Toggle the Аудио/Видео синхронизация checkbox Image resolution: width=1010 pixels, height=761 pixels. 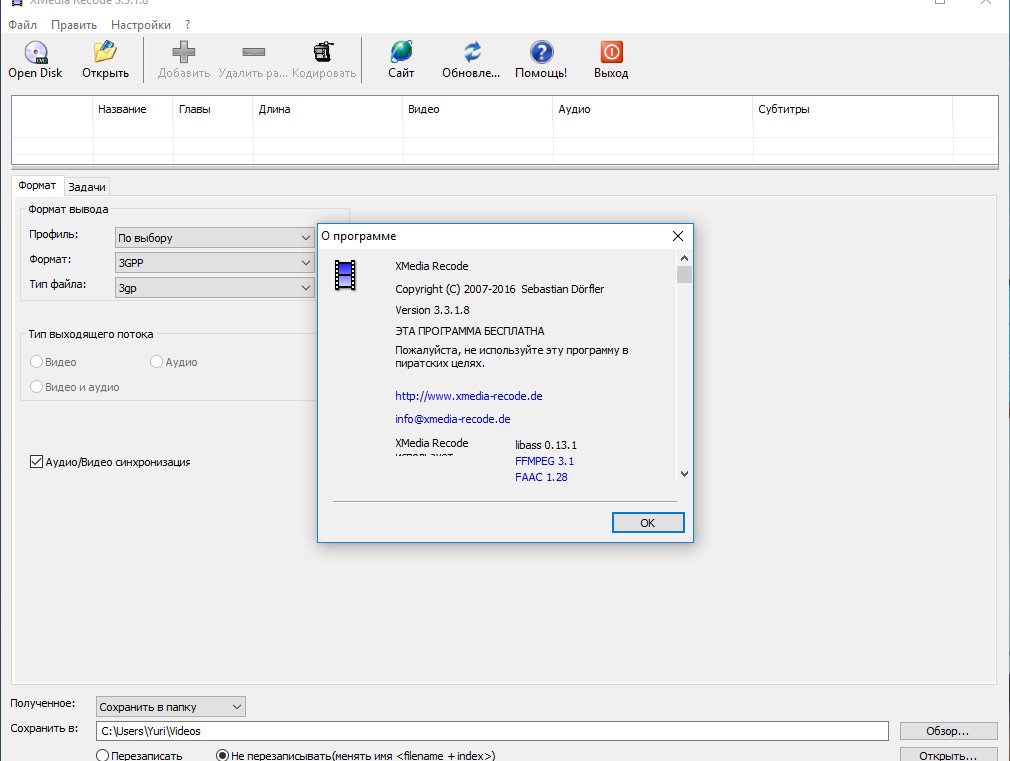(37, 461)
